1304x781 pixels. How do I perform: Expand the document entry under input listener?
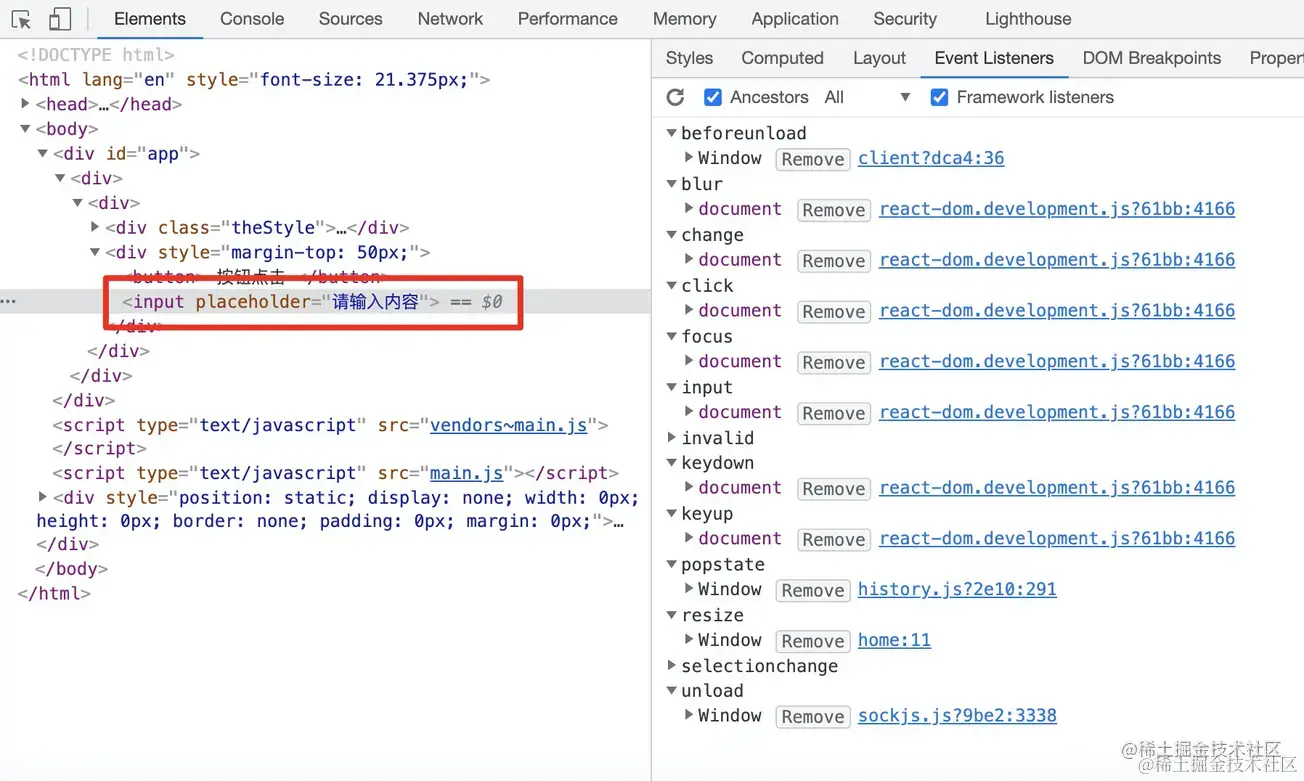[690, 412]
